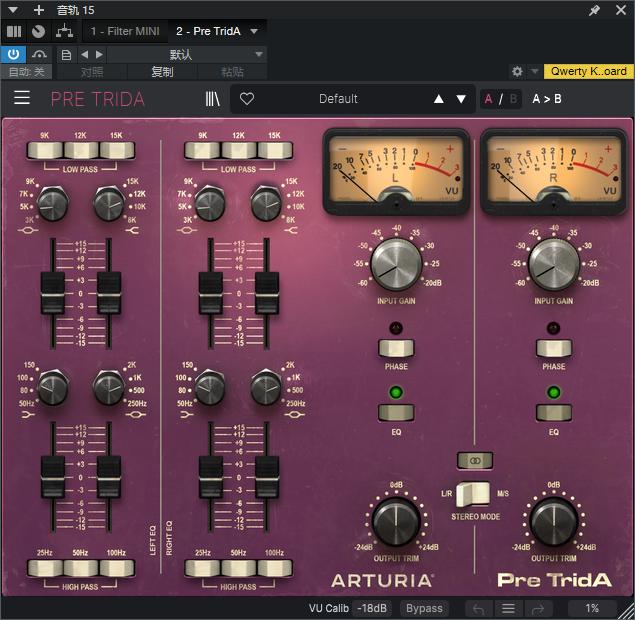Open the Default preset name selector

point(338,99)
